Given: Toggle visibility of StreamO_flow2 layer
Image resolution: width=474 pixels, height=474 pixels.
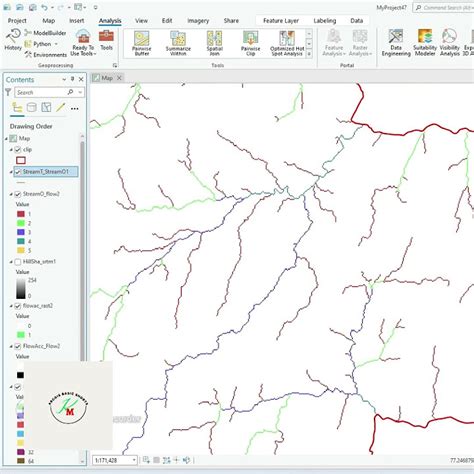Looking at the screenshot, I should [18, 194].
